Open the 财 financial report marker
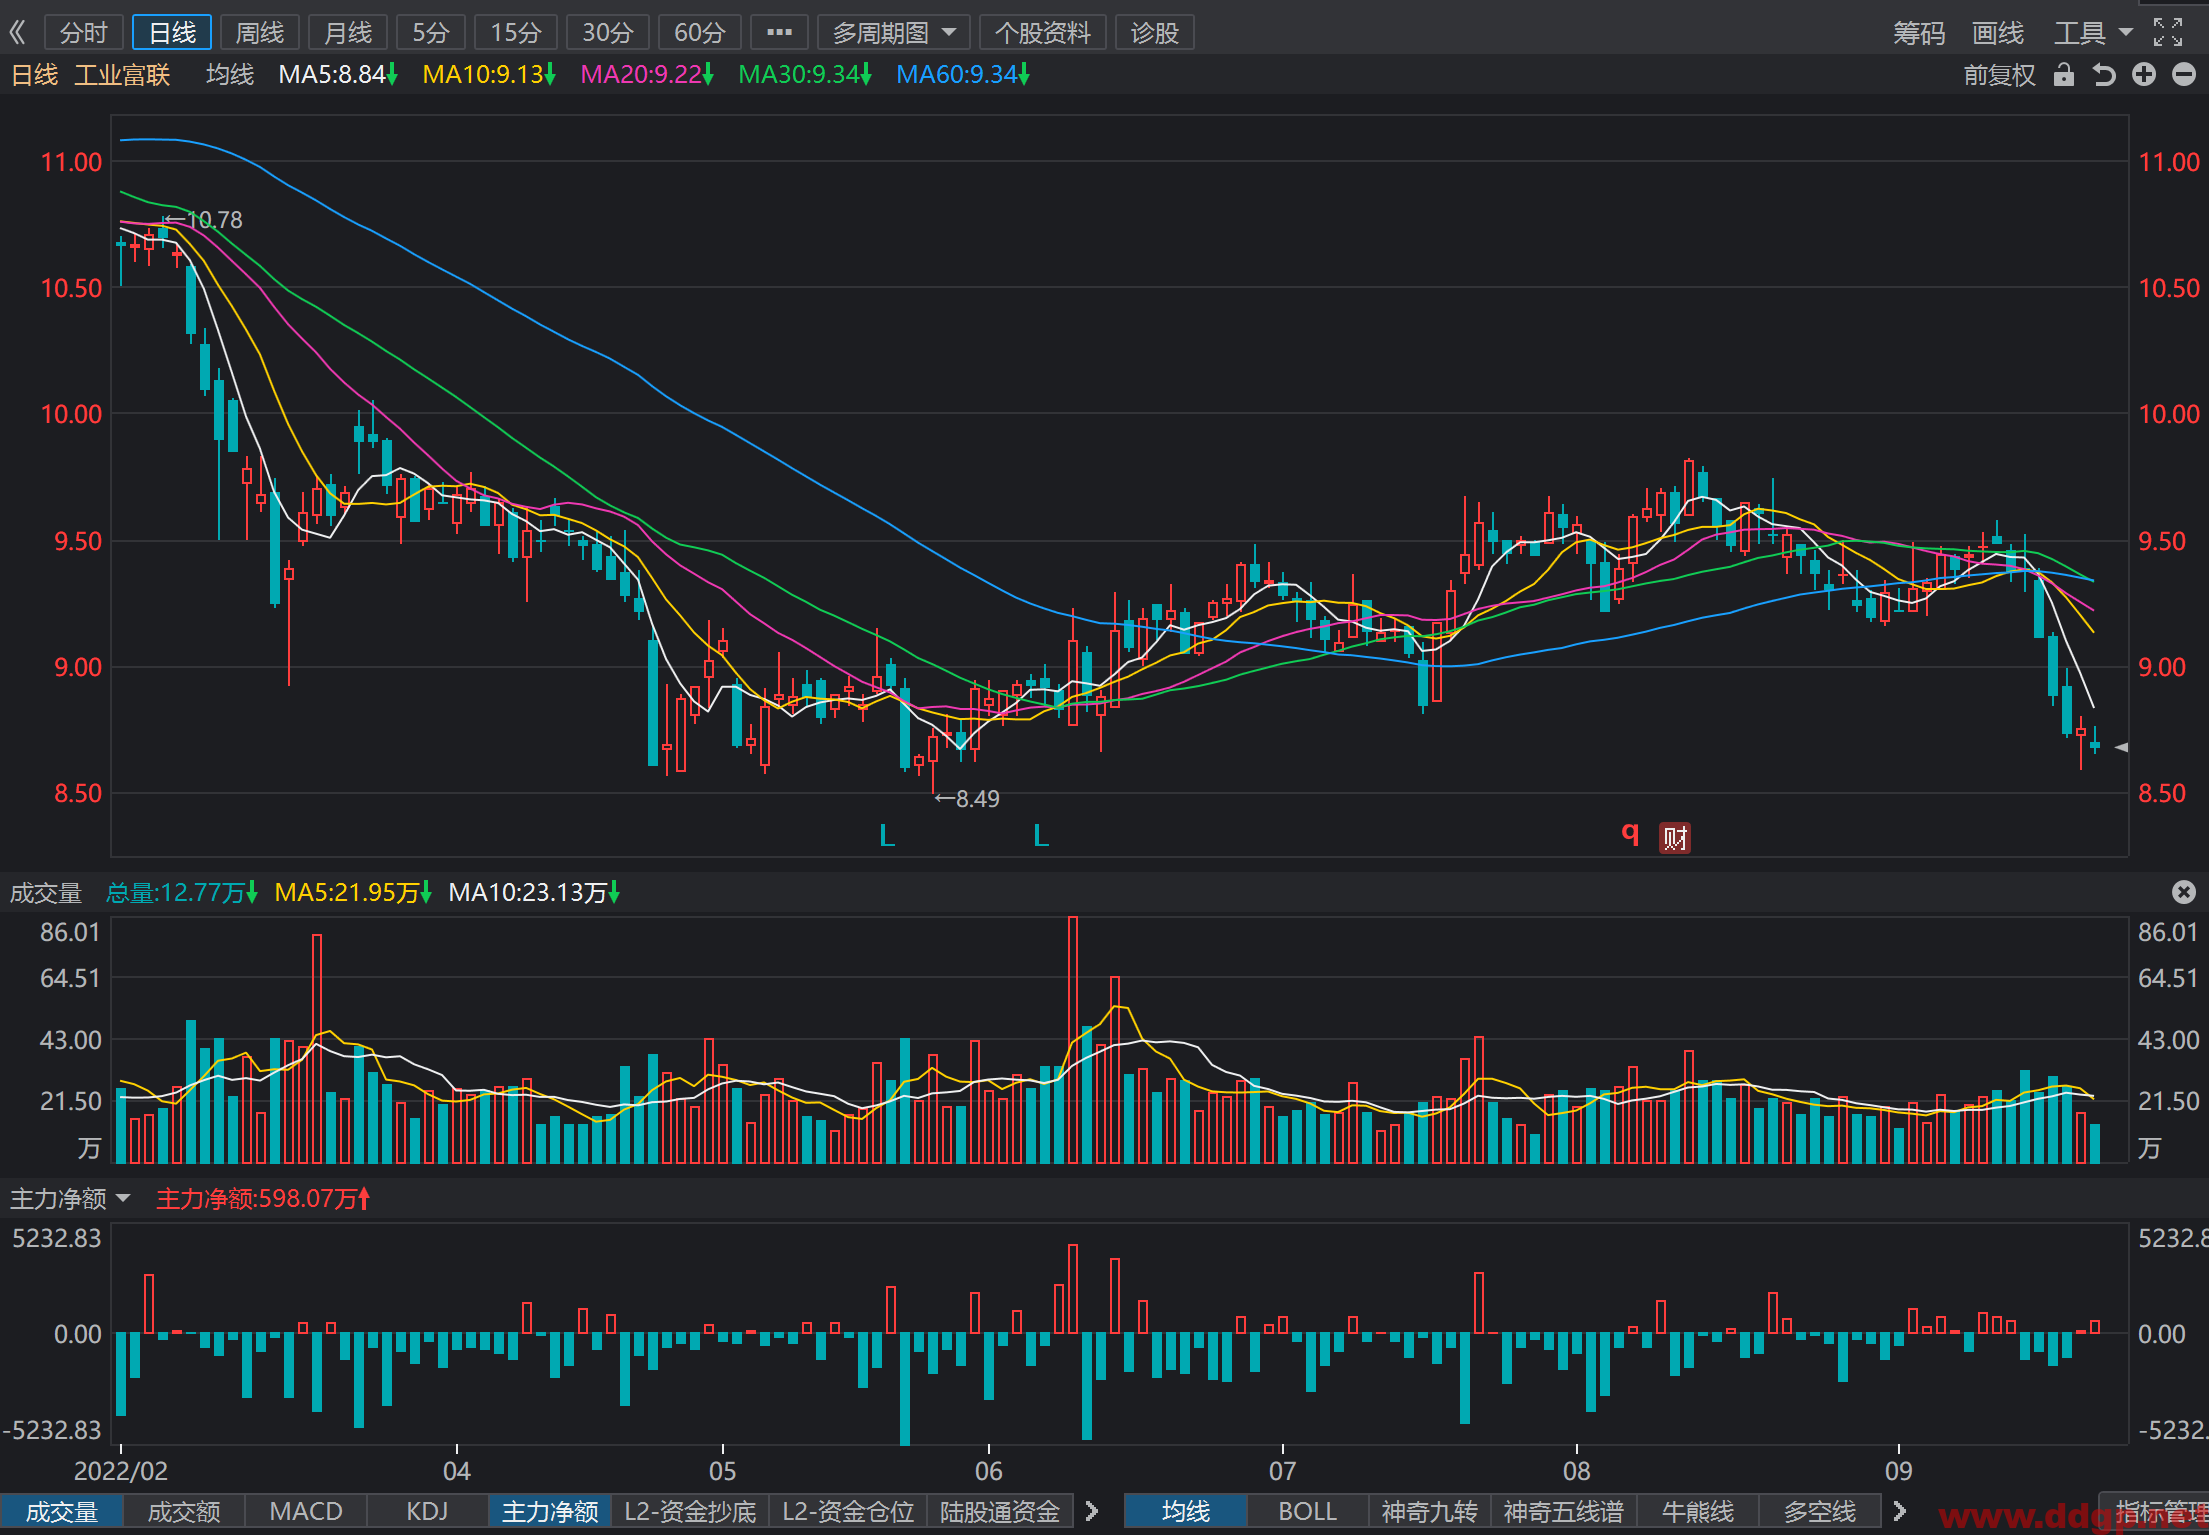This screenshot has width=2209, height=1535. (x=1675, y=837)
